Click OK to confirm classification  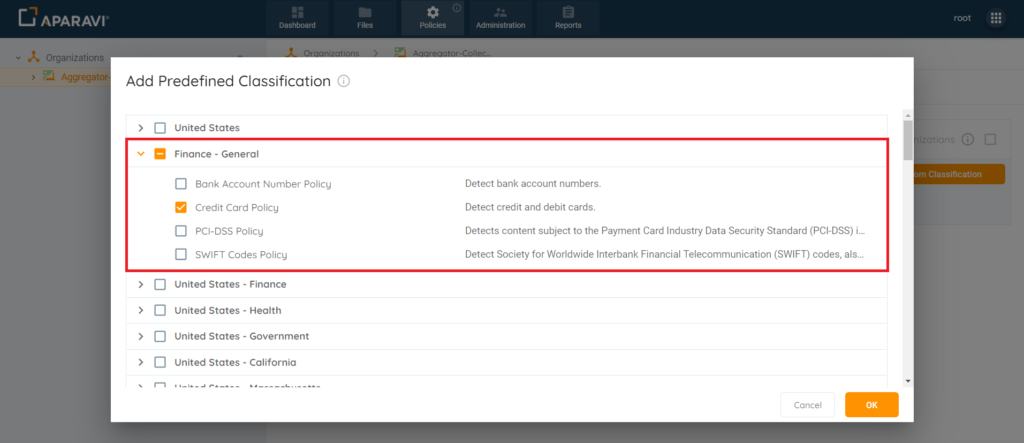tap(872, 405)
